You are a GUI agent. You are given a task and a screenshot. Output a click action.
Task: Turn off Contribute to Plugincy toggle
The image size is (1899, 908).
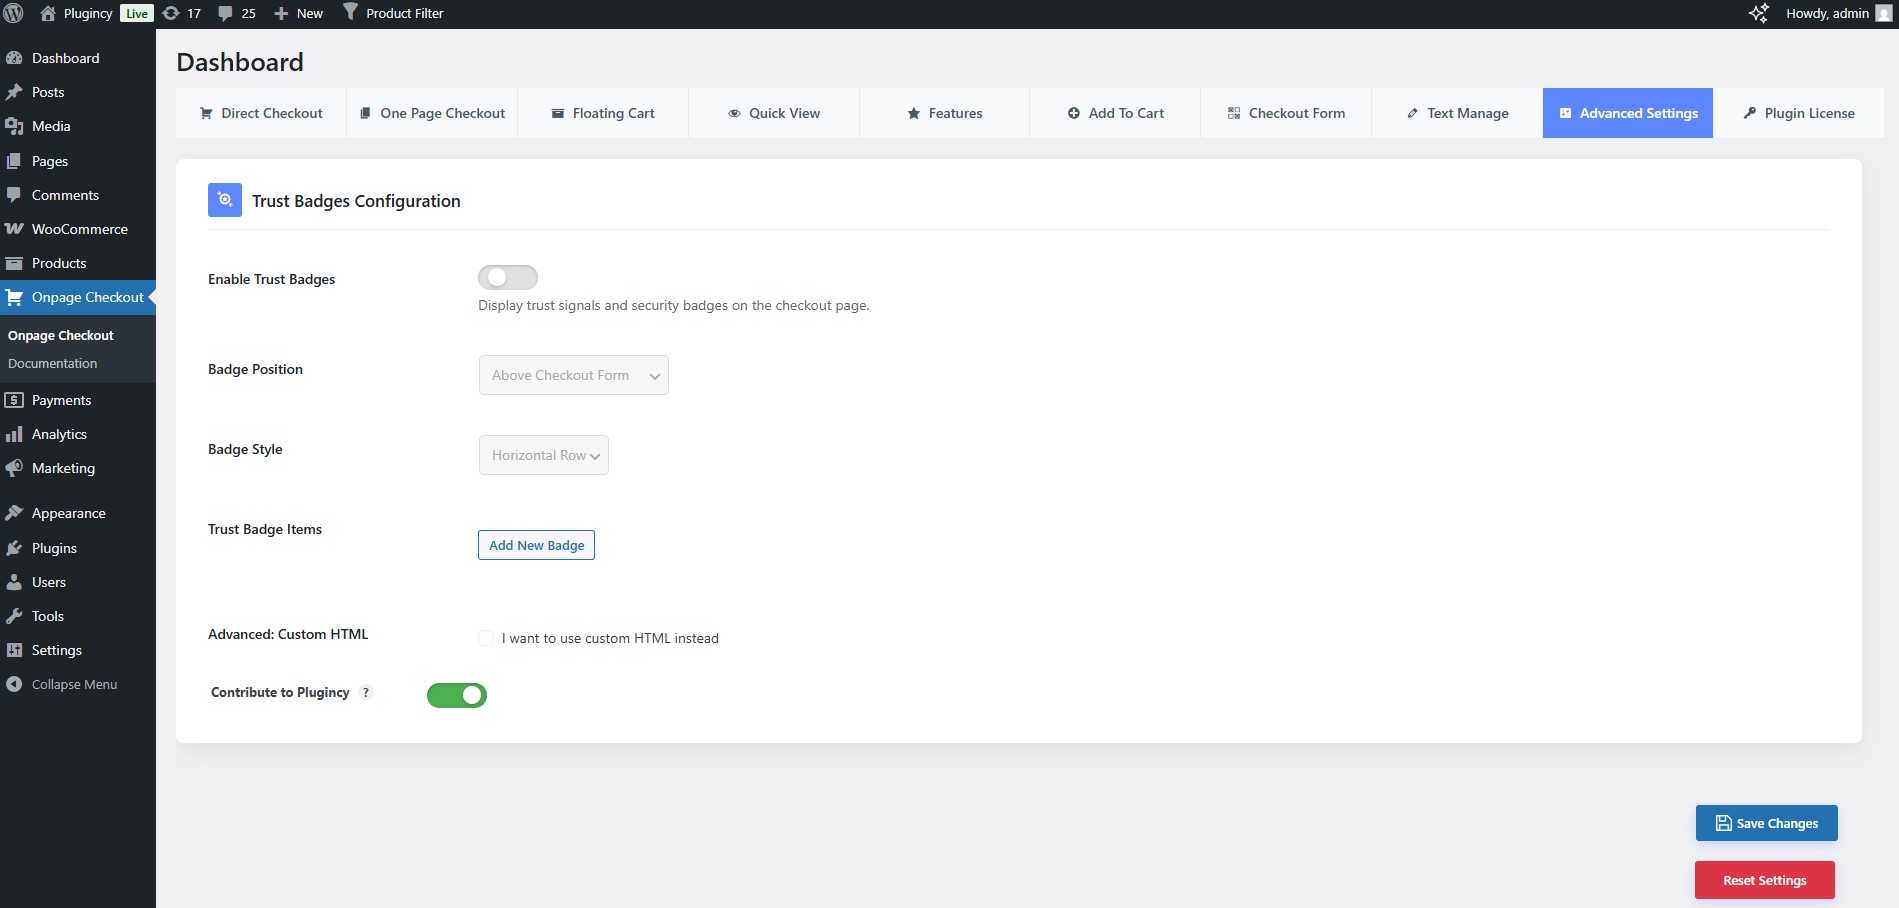point(457,694)
